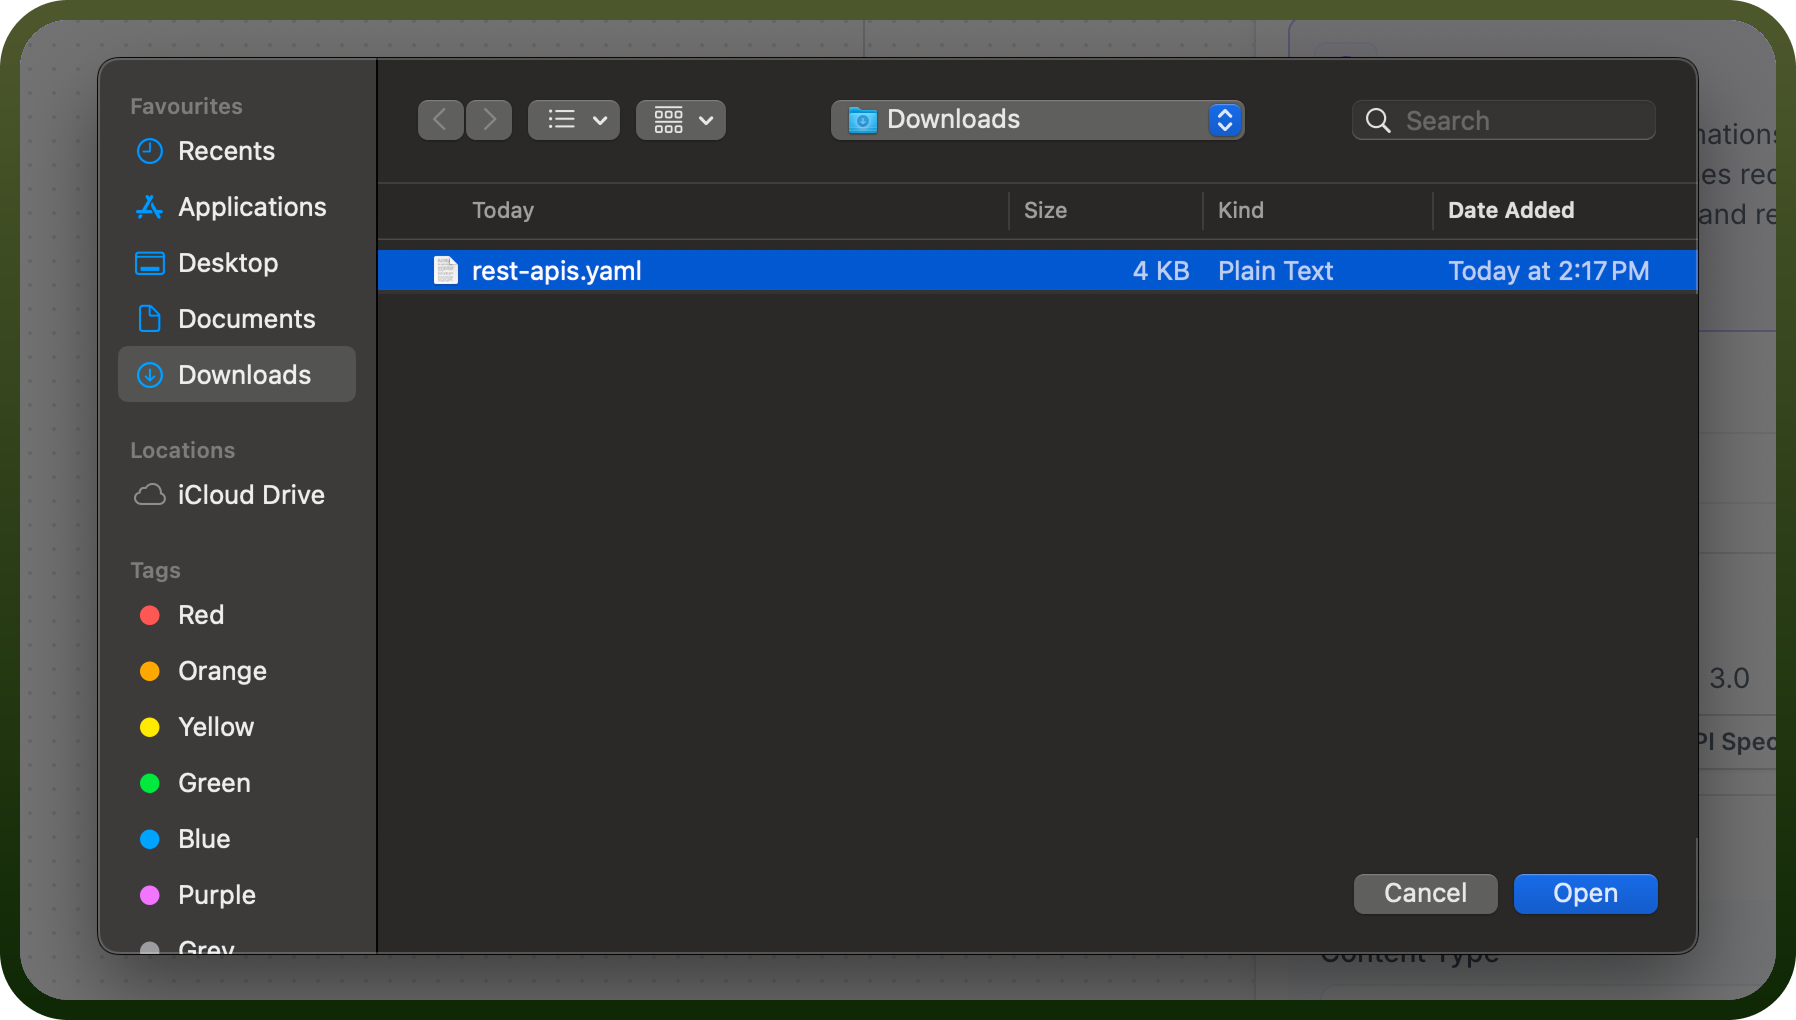Click the iCloud Drive cloud icon
The image size is (1796, 1020).
150,495
